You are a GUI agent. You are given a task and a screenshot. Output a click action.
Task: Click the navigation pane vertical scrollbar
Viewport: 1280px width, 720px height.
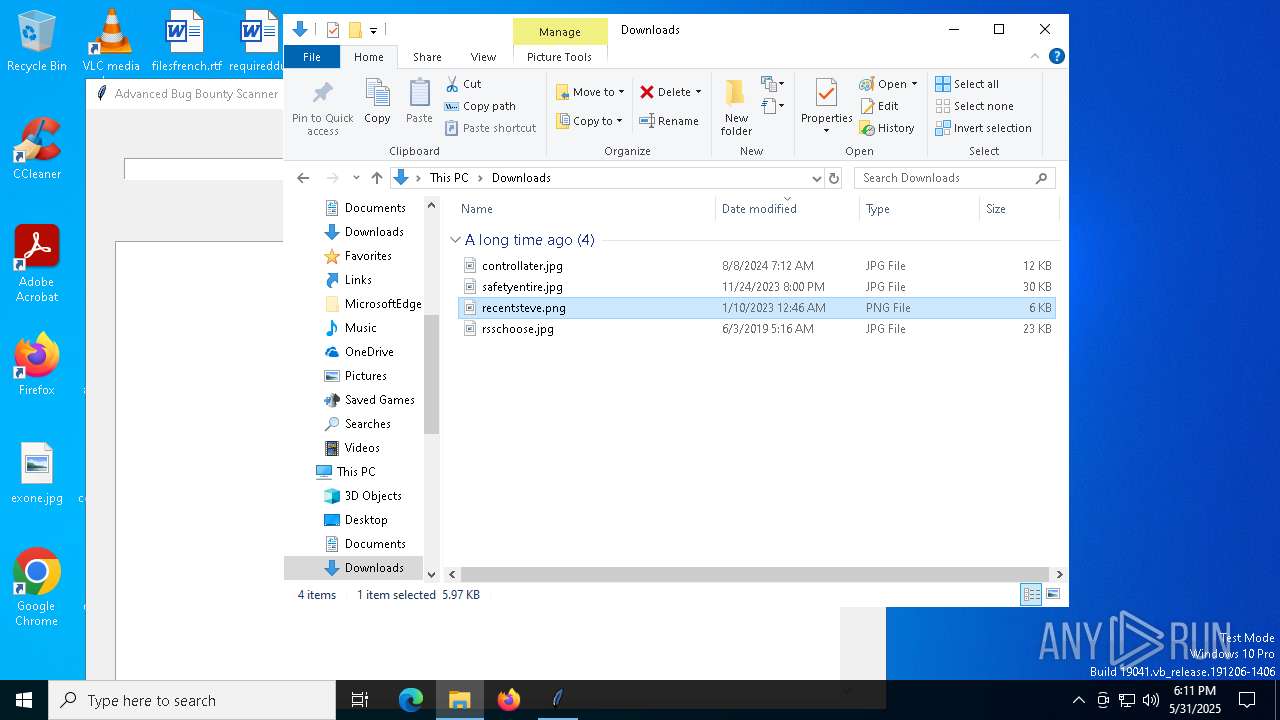(x=432, y=374)
